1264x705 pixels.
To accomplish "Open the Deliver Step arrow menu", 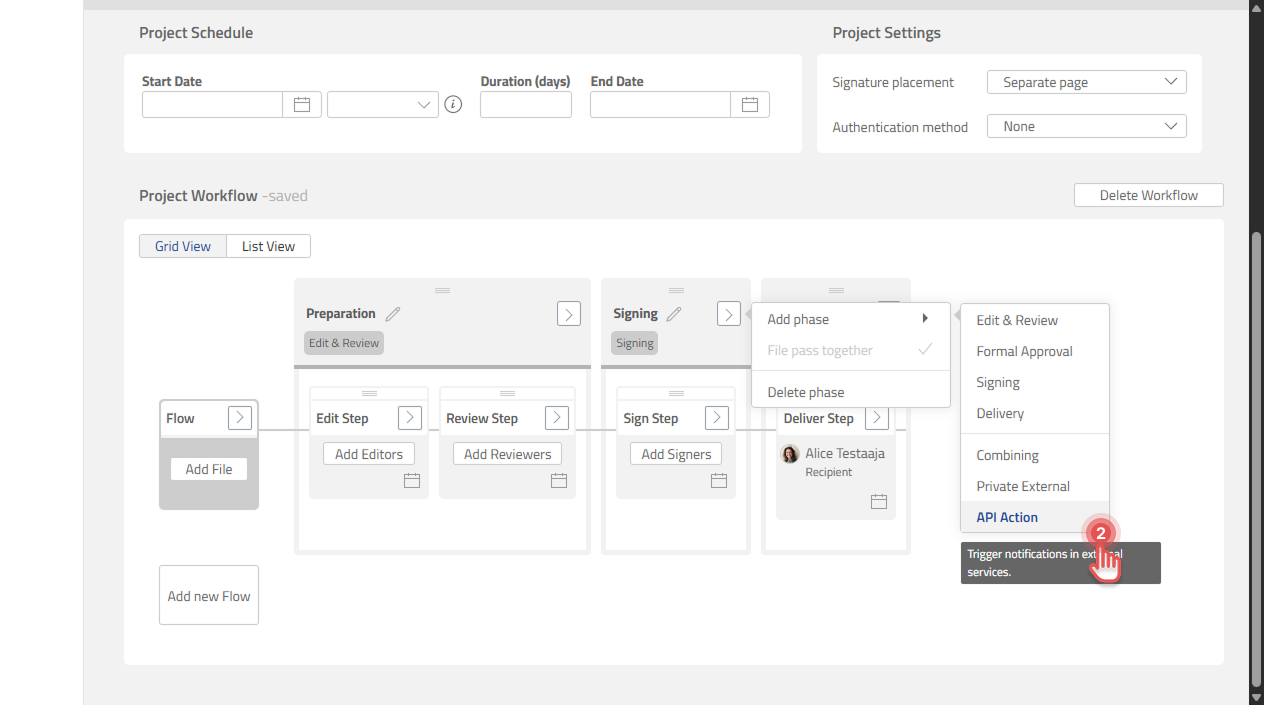I will pos(877,418).
